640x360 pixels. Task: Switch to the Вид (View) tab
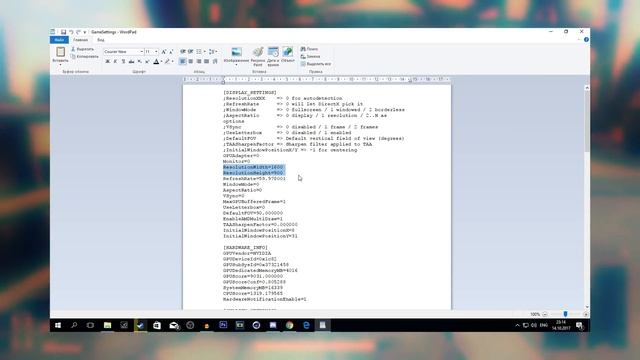pos(100,40)
